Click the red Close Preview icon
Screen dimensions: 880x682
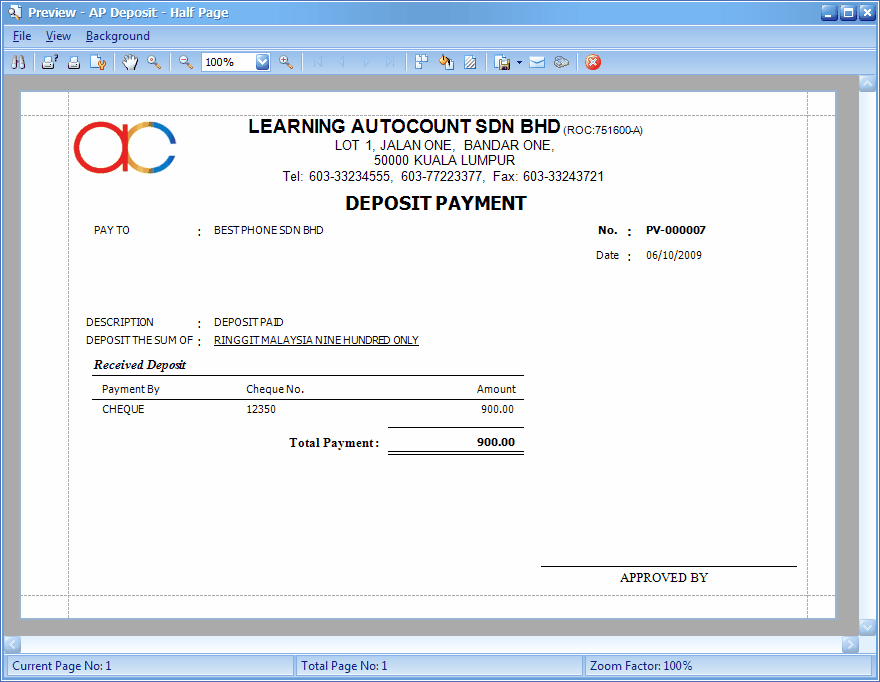[593, 62]
